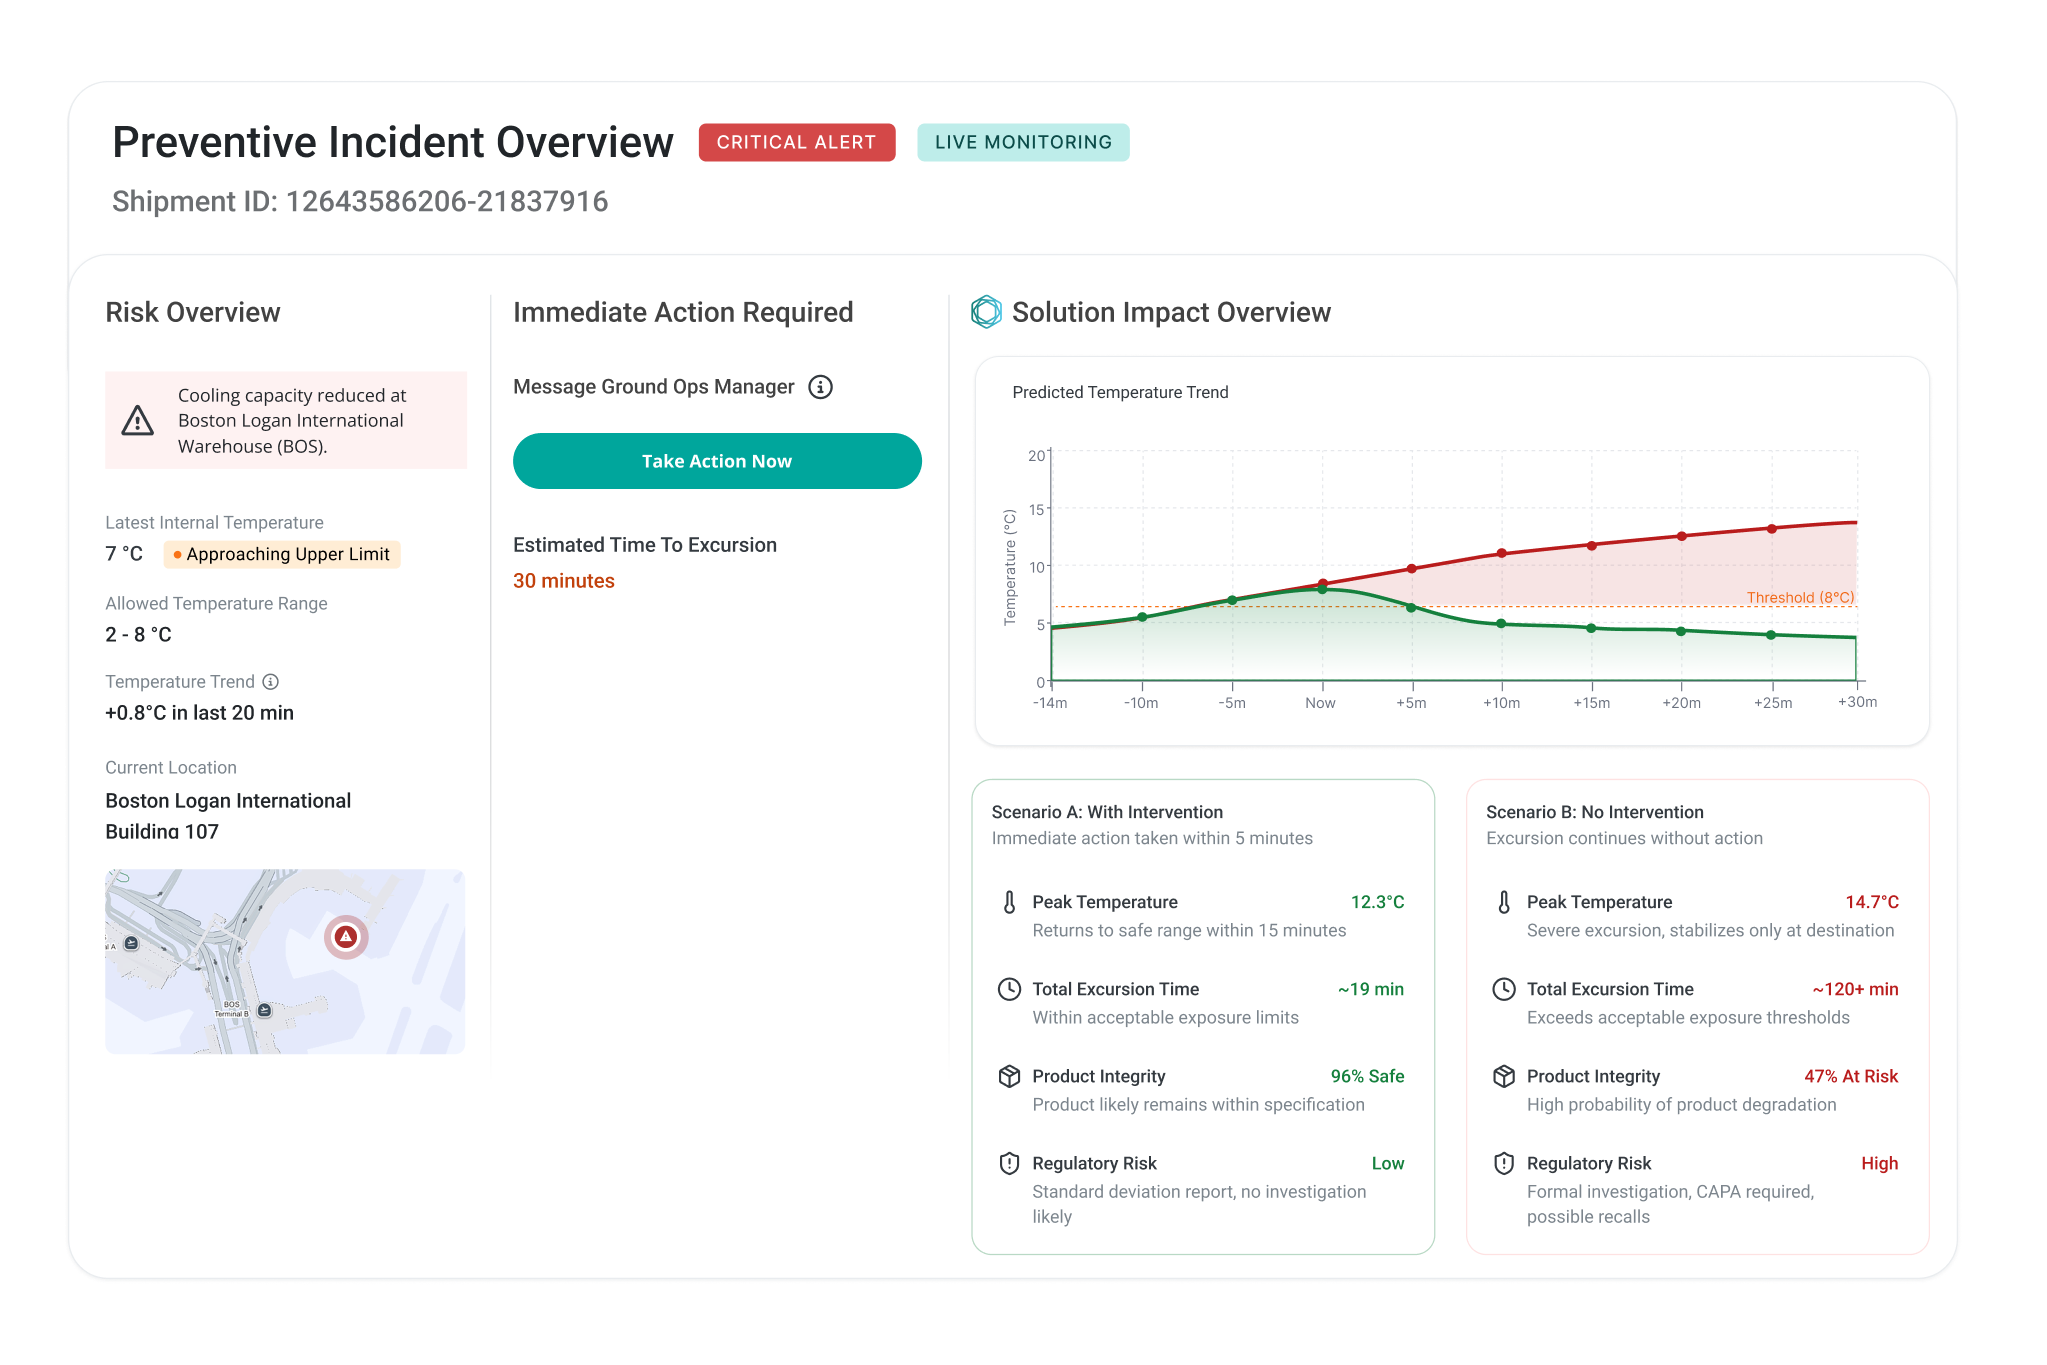Screen dimensions: 2047x1365
Task: Click the clock icon in Scenario A Excursion Time
Action: [1009, 989]
